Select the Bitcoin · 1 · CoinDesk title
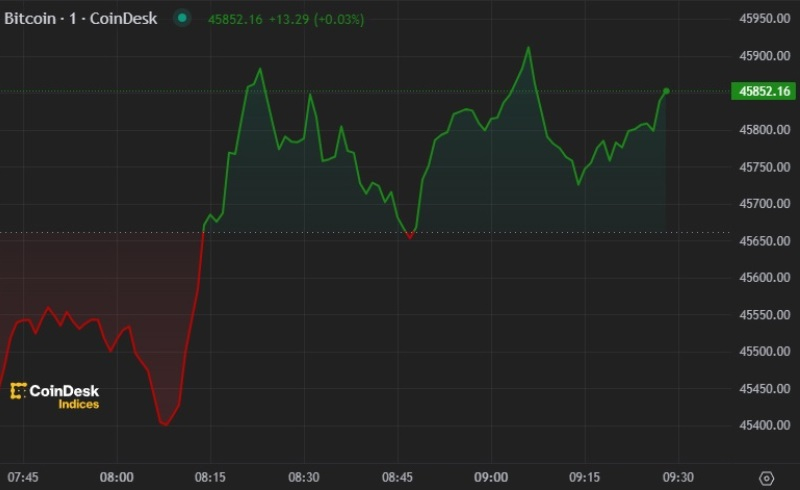Screen dimensions: 800x490 pos(80,19)
